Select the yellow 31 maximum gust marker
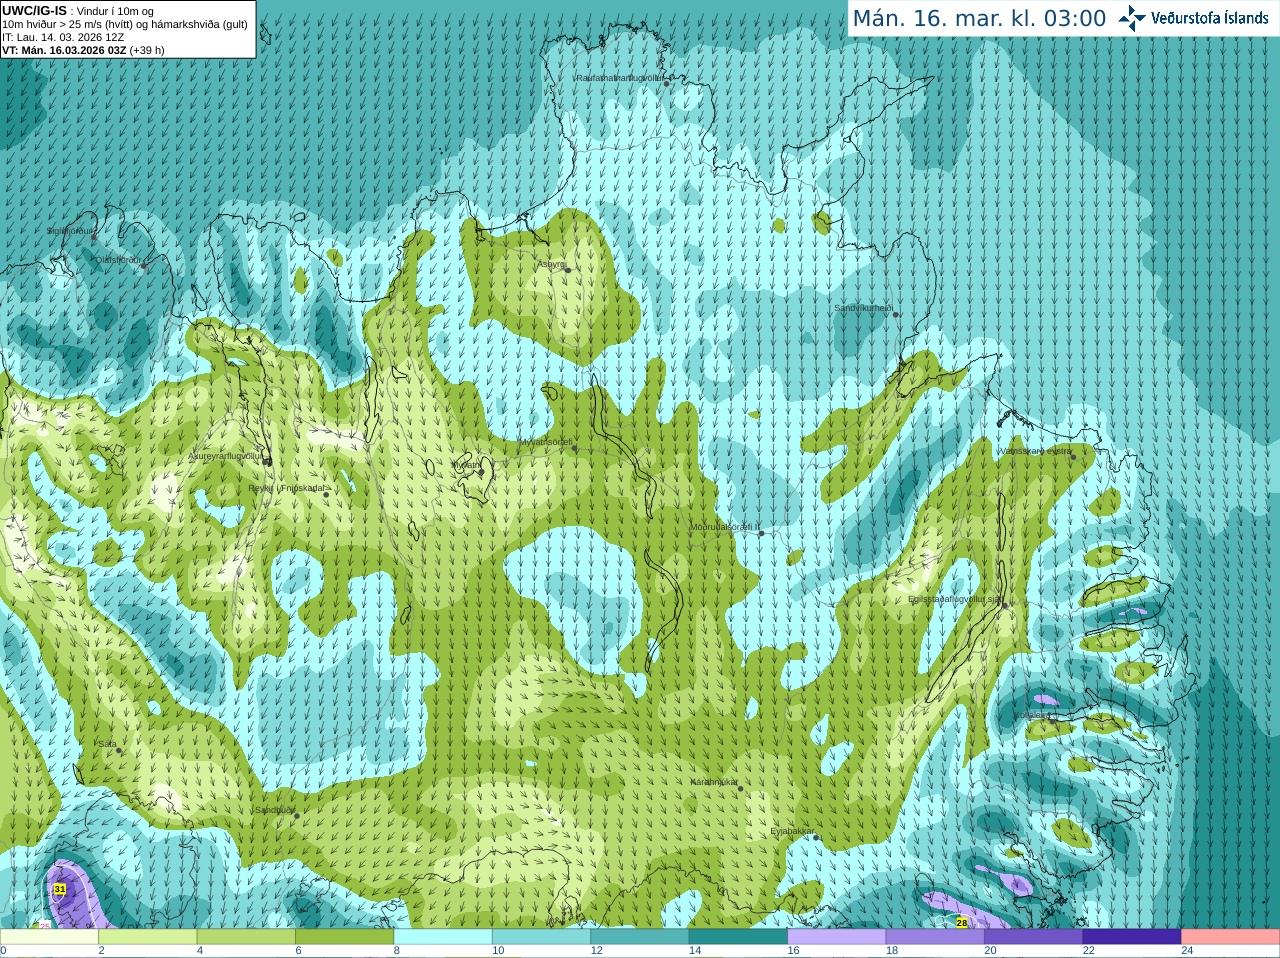The image size is (1280, 958). tap(60, 889)
